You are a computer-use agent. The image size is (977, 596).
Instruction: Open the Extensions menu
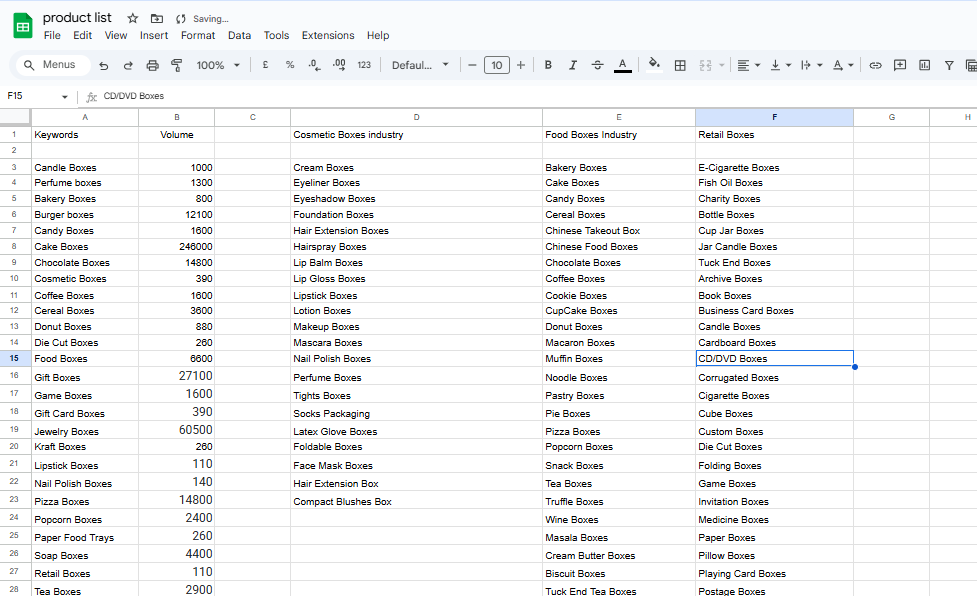point(328,35)
